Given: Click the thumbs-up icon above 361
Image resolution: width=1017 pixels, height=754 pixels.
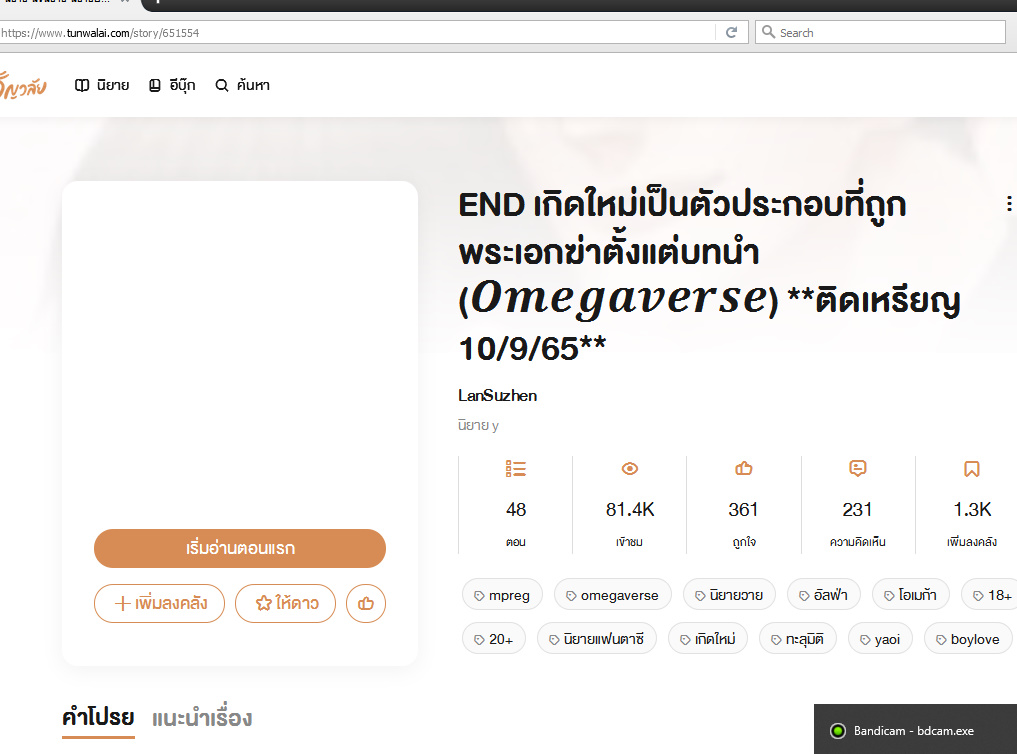Looking at the screenshot, I should tap(743, 468).
